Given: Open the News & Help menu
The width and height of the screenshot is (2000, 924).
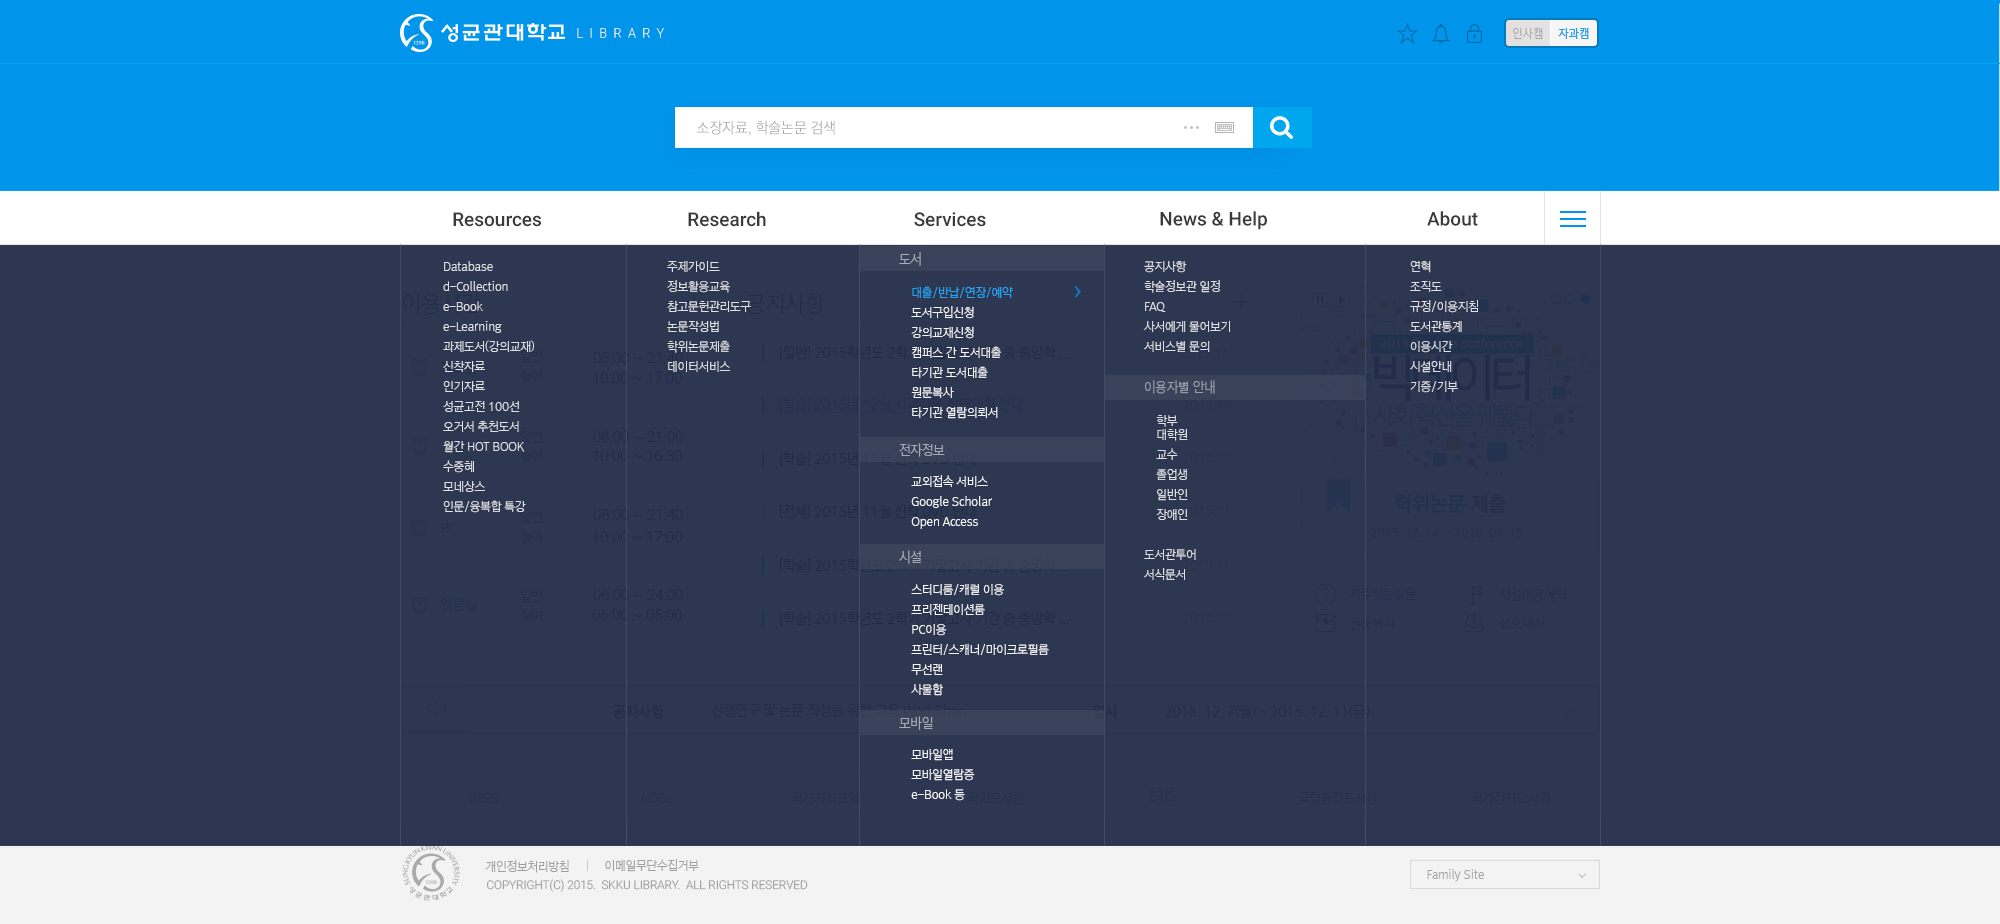Looking at the screenshot, I should (1212, 220).
